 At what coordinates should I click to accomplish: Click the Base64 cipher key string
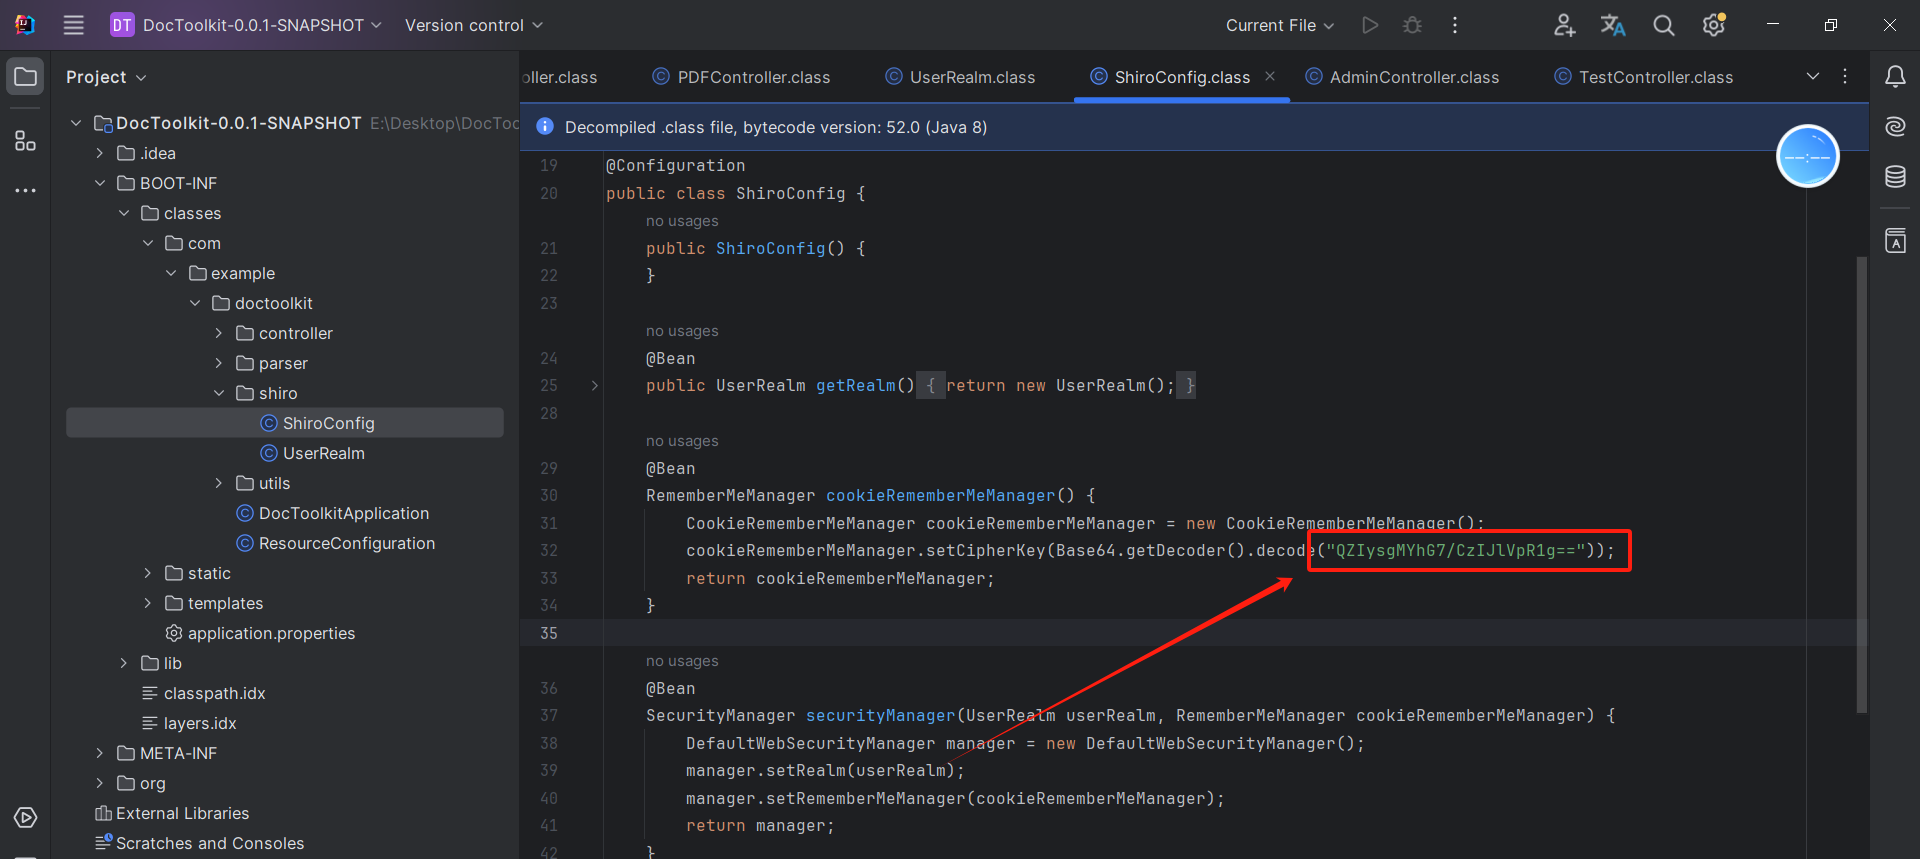click(1455, 550)
